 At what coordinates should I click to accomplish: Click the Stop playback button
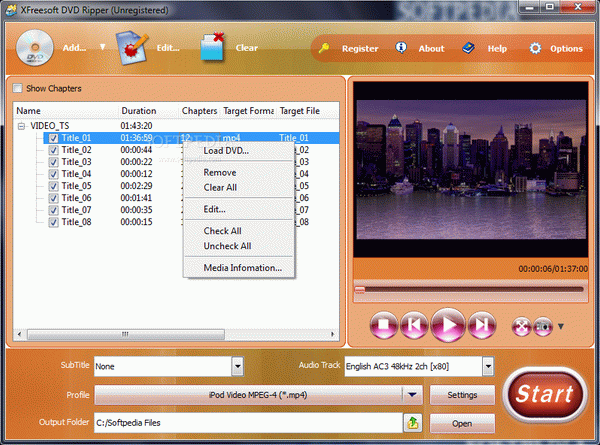pyautogui.click(x=384, y=325)
